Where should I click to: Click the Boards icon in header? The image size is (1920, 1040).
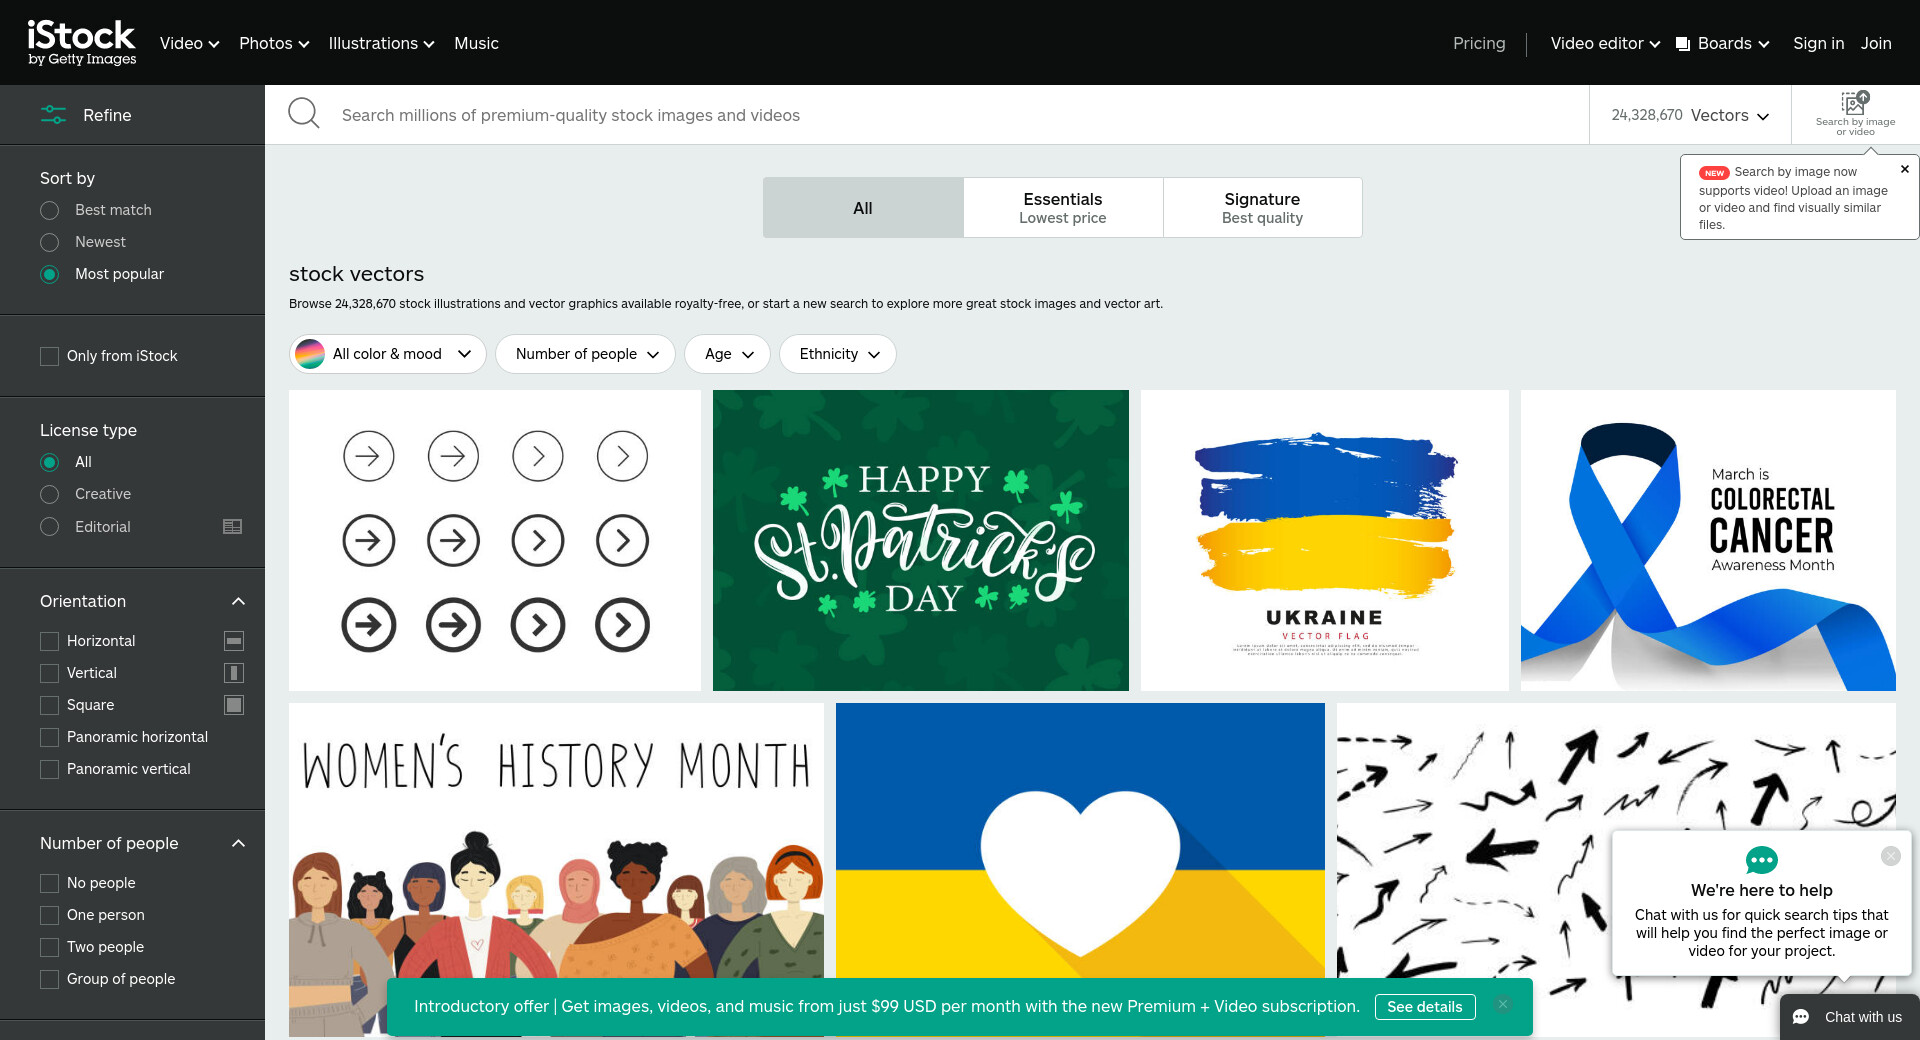(x=1683, y=44)
